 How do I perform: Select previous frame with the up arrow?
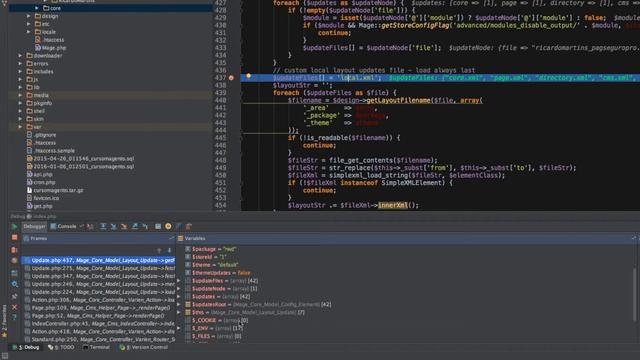[159, 250]
